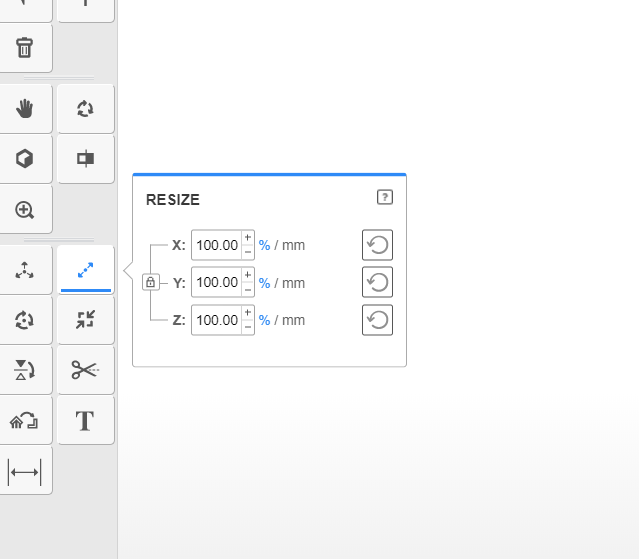Toggle the uniform scaling lock
The height and width of the screenshot is (559, 639).
(150, 282)
